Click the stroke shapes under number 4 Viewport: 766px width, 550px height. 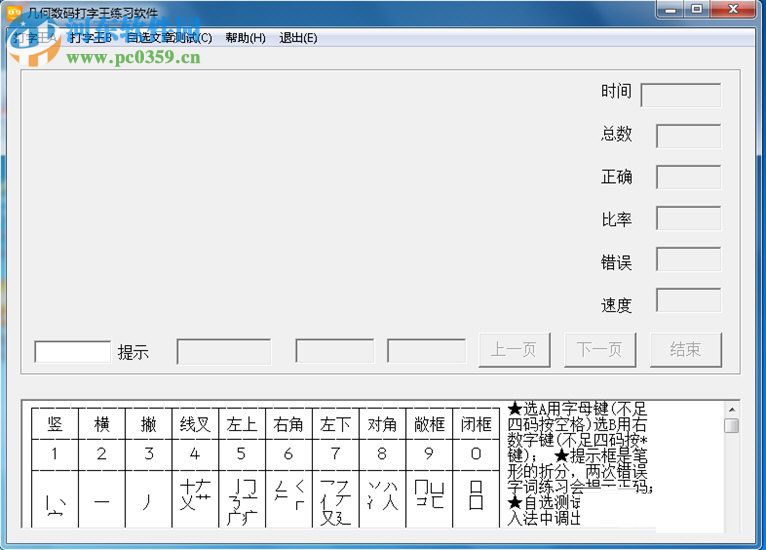click(x=195, y=495)
